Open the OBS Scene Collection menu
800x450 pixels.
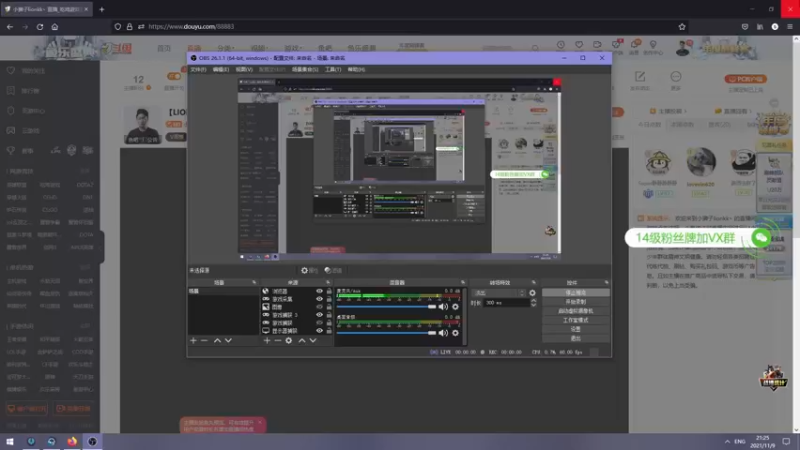305,69
